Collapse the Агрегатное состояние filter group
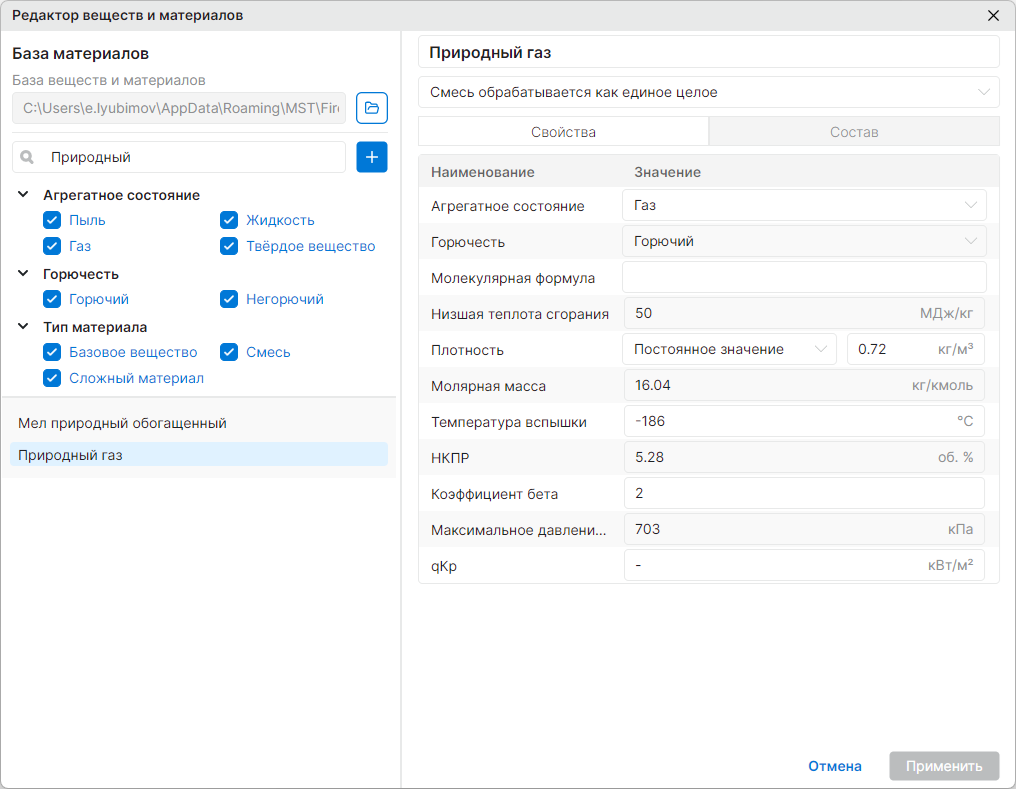 23,194
